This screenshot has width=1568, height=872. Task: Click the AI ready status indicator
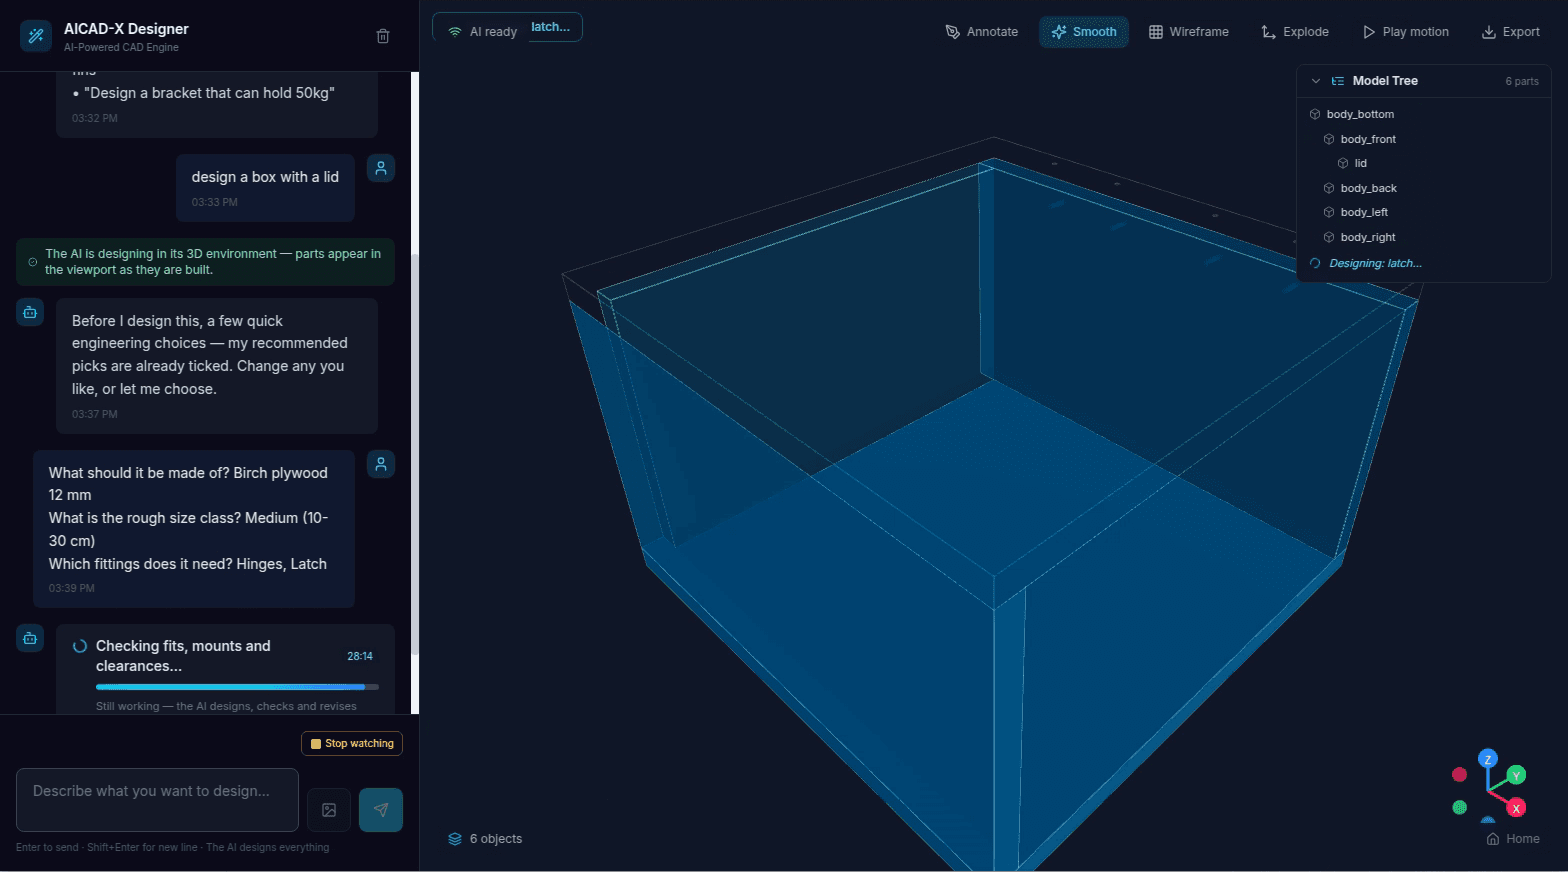point(483,31)
